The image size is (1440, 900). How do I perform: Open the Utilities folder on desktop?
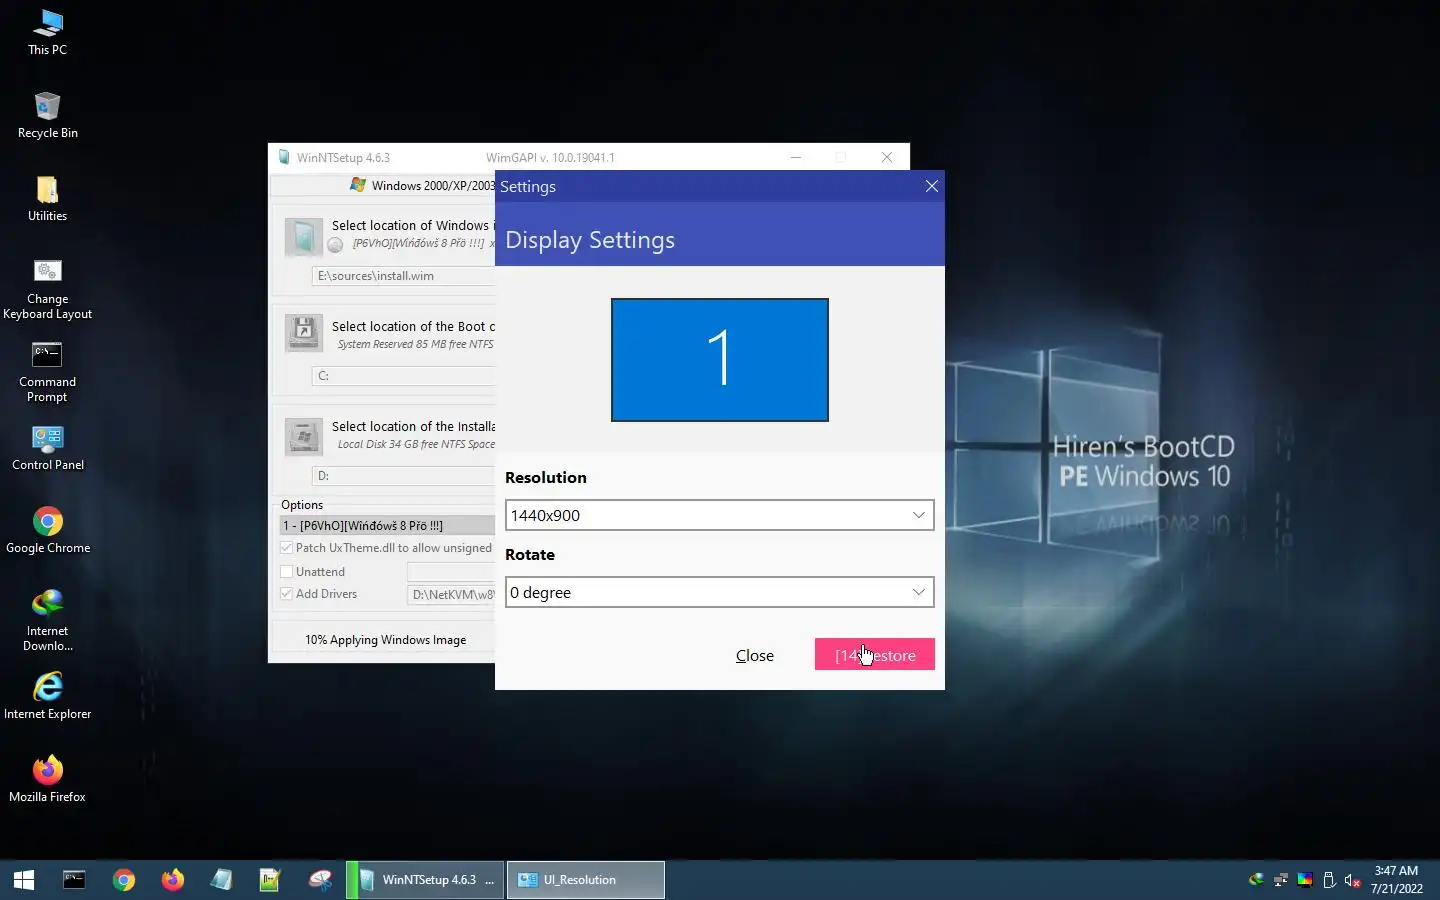coord(47,198)
